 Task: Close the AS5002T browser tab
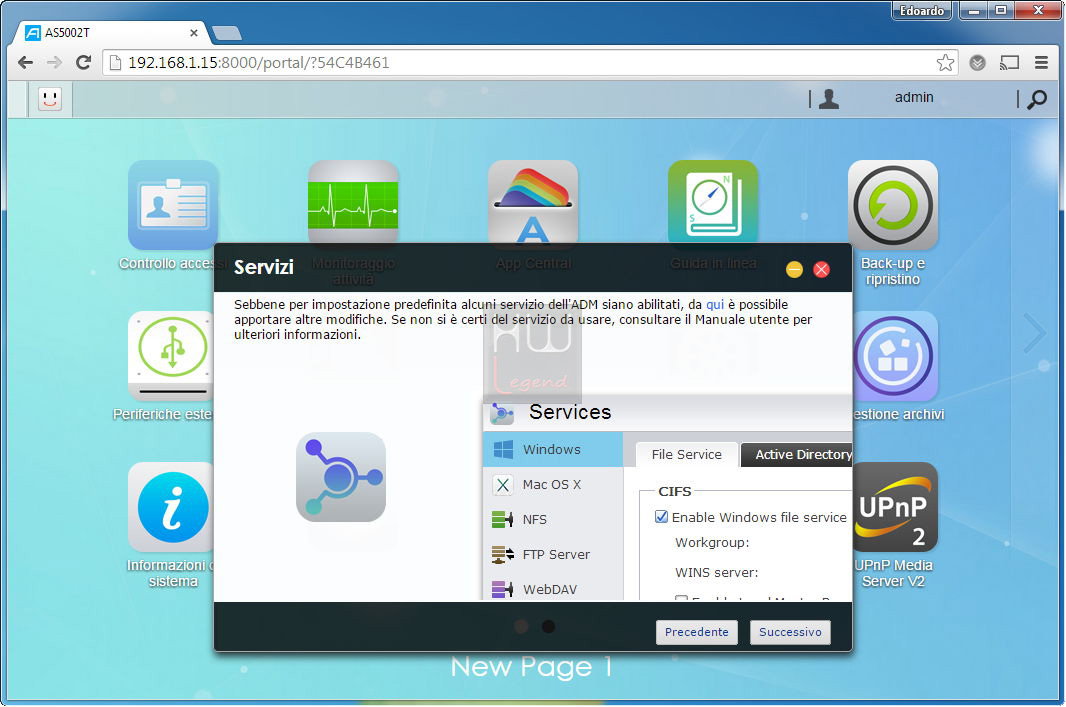[x=194, y=33]
